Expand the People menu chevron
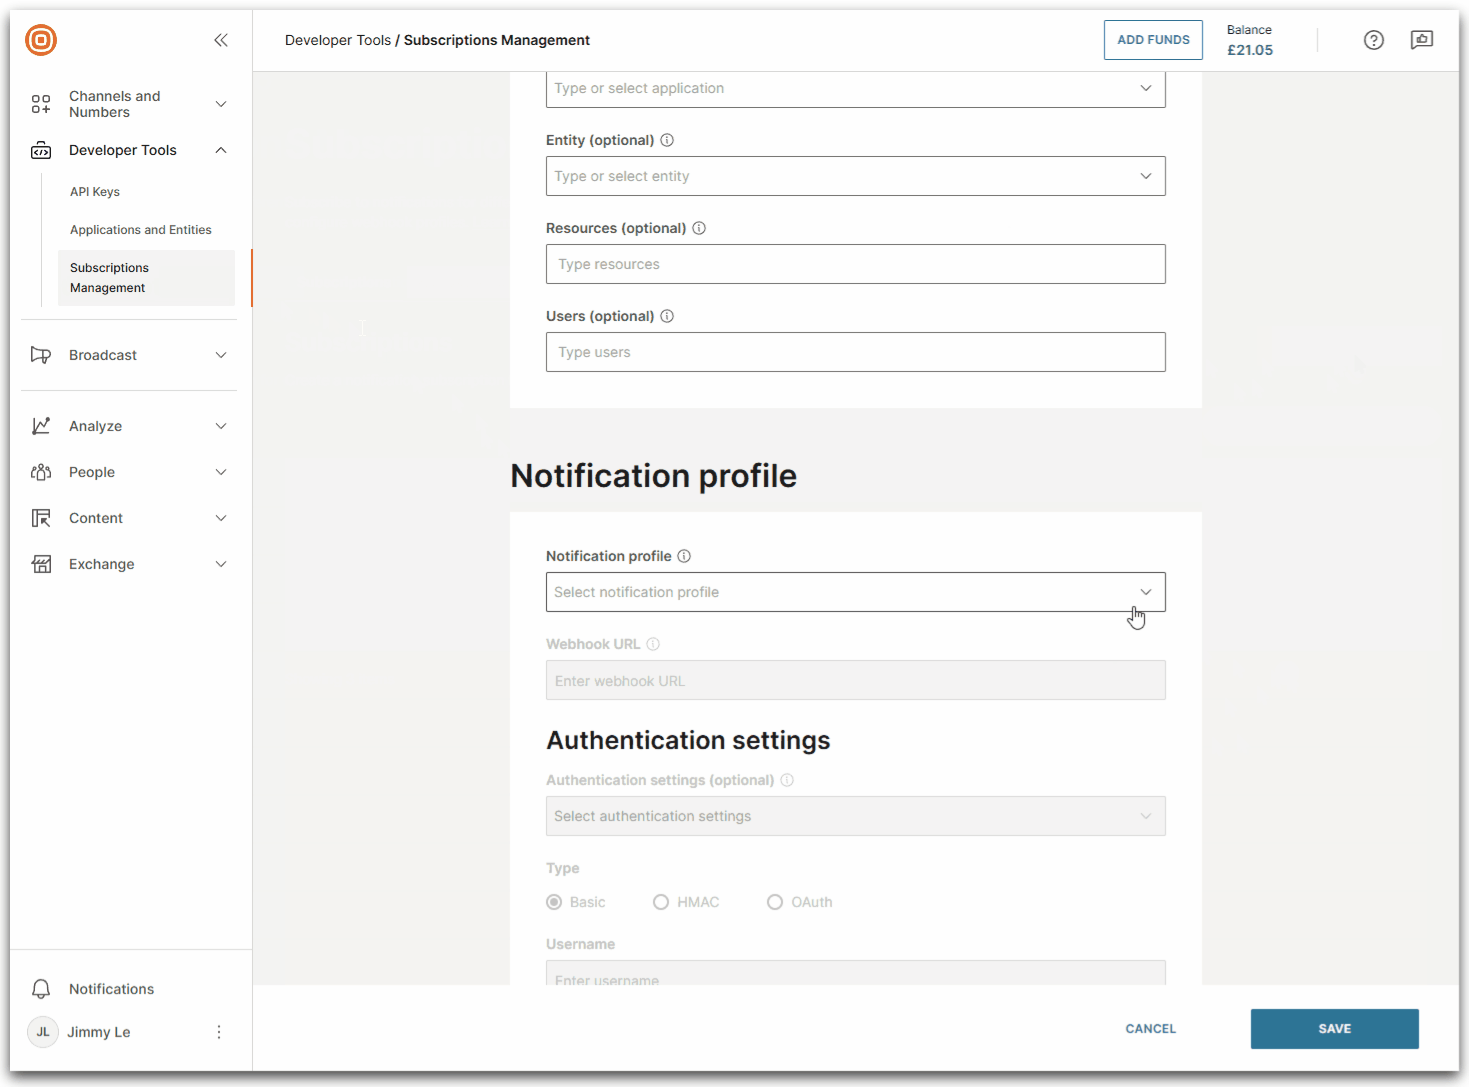Image resolution: width=1469 pixels, height=1087 pixels. point(221,472)
